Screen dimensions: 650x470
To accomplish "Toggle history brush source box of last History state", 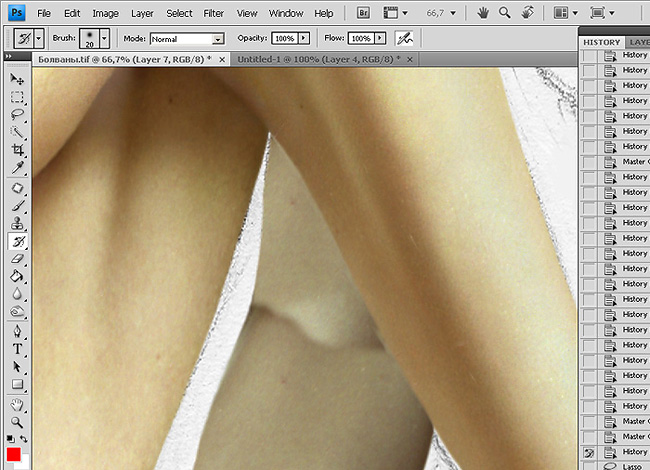I will click(589, 452).
